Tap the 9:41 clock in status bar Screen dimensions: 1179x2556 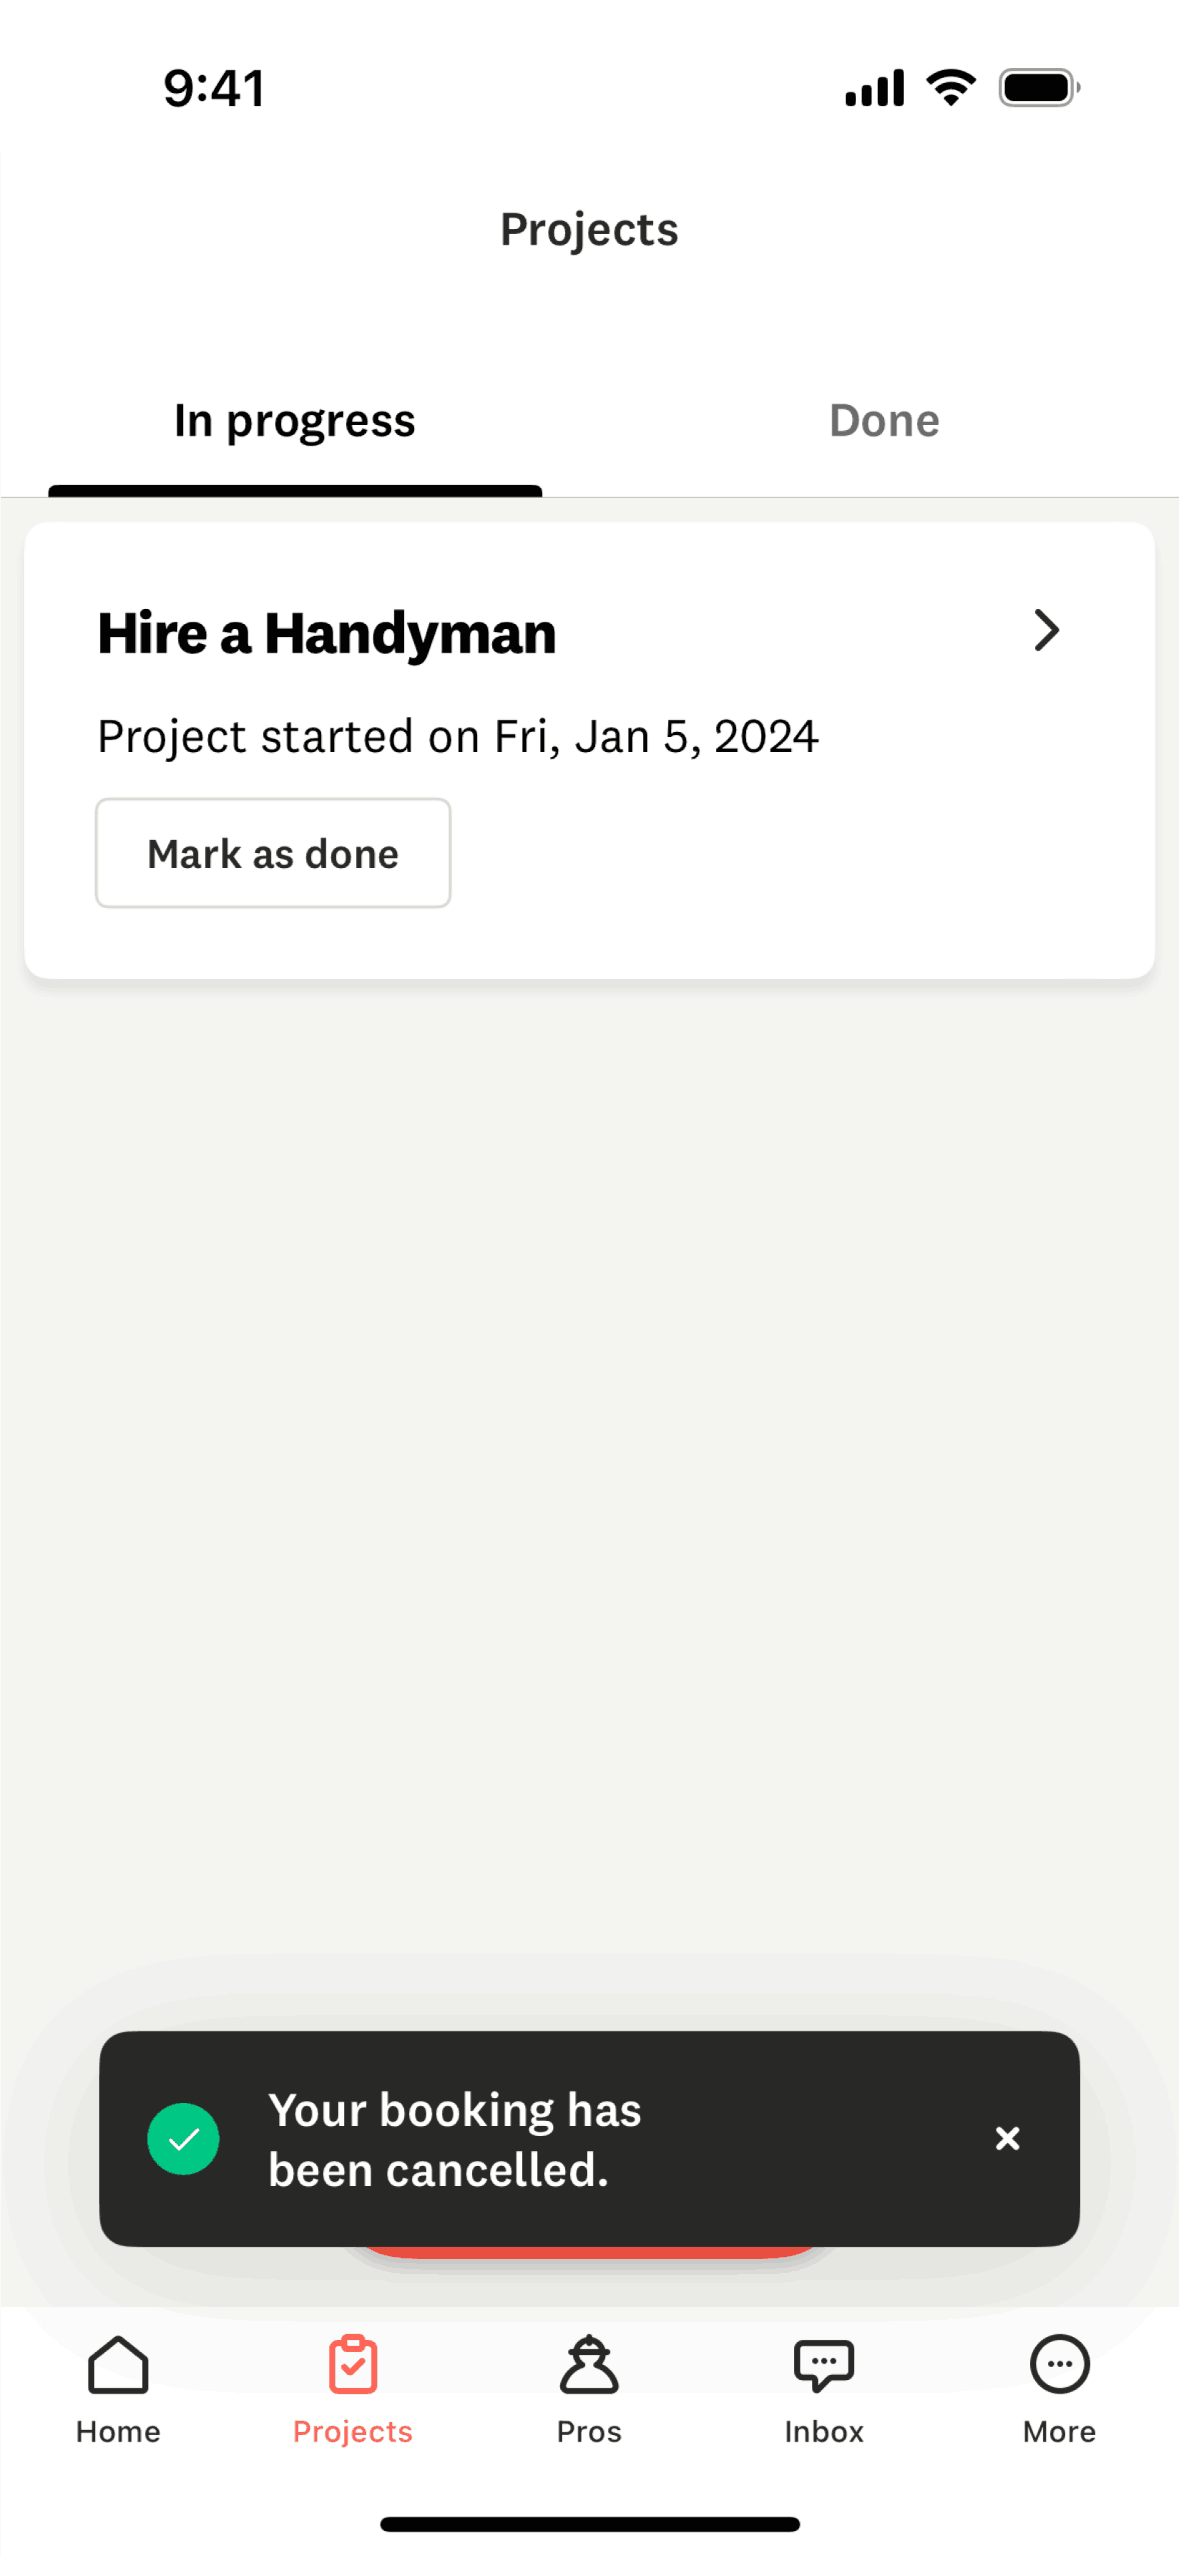(x=214, y=88)
